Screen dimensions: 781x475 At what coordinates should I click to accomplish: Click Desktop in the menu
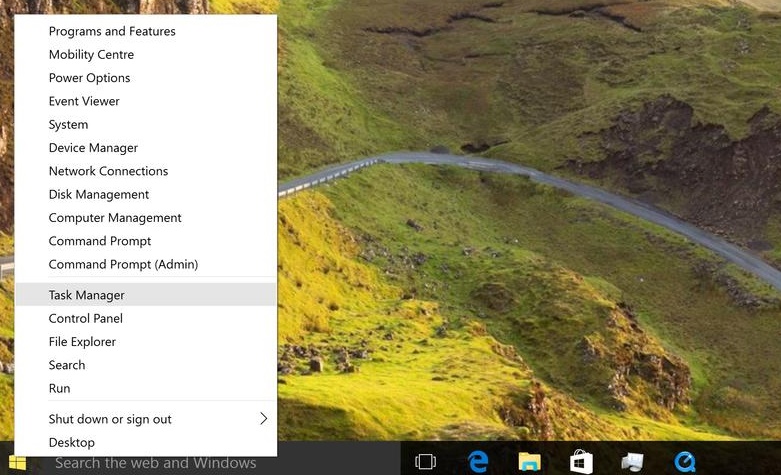(145, 442)
